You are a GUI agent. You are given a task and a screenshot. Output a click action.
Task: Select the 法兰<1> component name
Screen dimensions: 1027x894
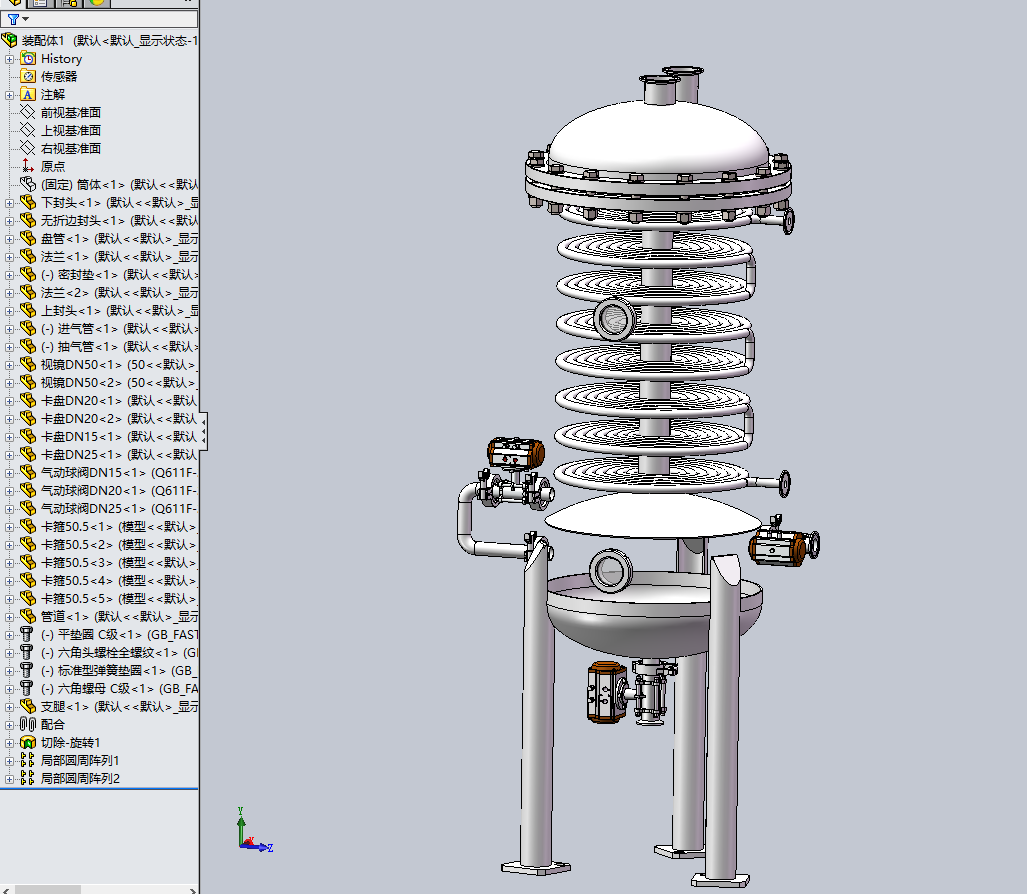(x=65, y=257)
